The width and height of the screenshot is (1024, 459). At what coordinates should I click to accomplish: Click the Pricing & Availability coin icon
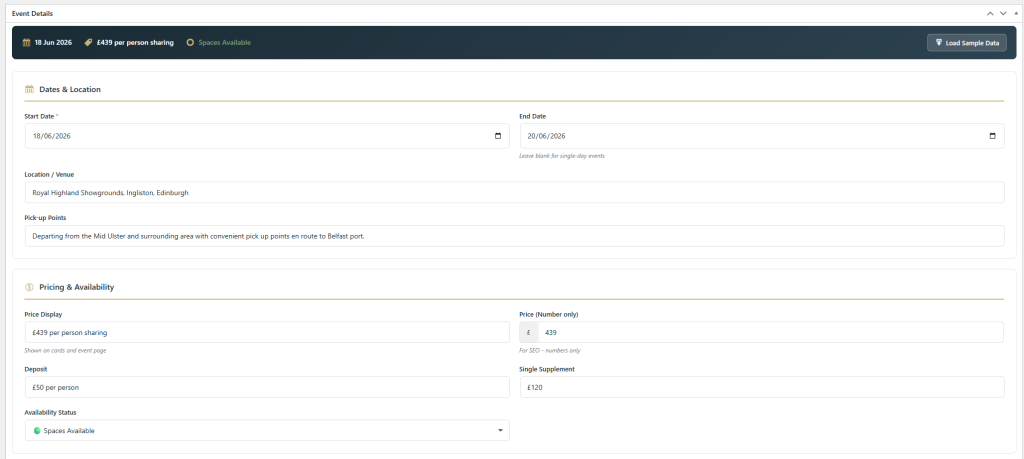point(29,287)
